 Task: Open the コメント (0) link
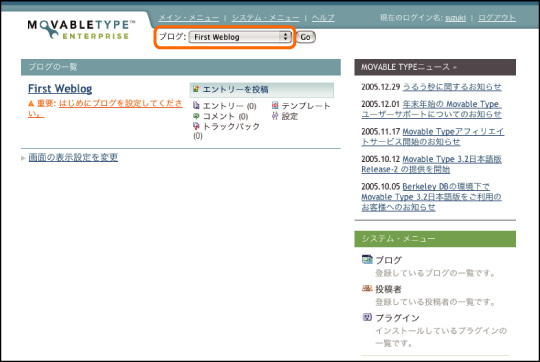coord(225,116)
